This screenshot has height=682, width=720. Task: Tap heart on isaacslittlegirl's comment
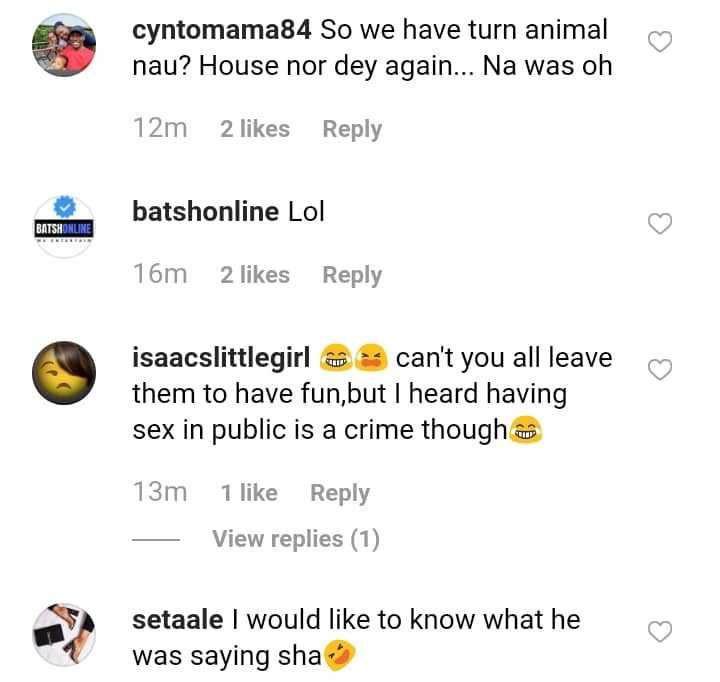tap(660, 371)
